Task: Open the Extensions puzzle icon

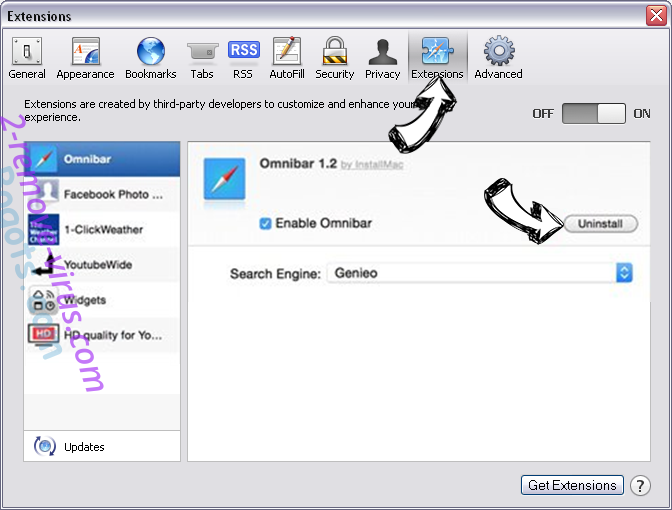Action: point(437,51)
